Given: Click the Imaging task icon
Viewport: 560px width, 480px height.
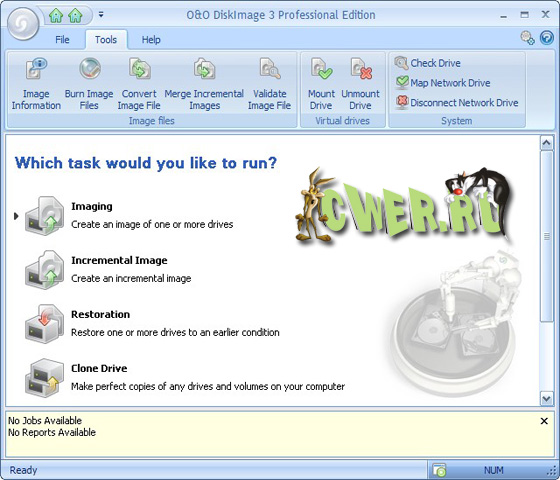Looking at the screenshot, I should pos(45,215).
